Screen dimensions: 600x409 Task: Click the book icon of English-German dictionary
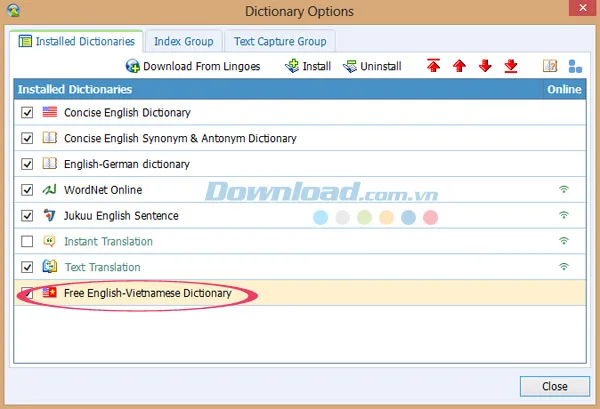pyautogui.click(x=50, y=163)
